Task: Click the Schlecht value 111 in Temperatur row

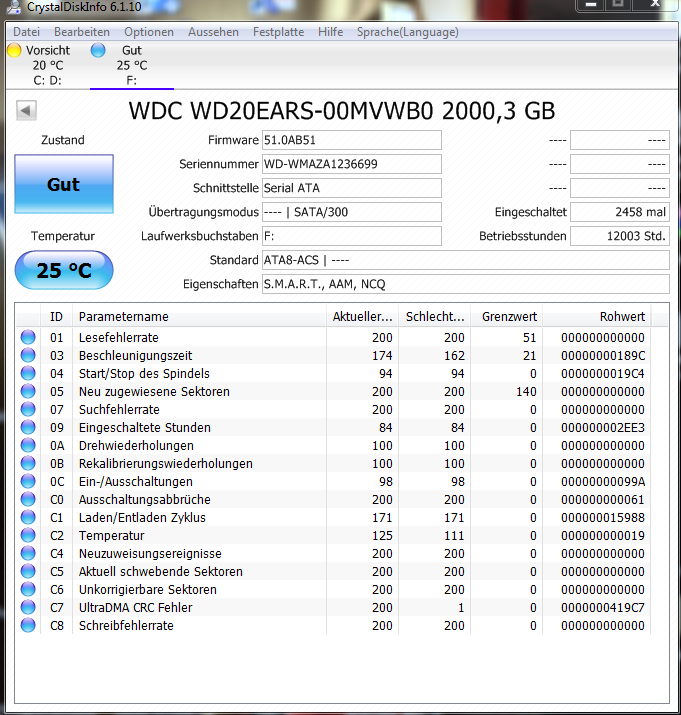Action: click(x=454, y=535)
